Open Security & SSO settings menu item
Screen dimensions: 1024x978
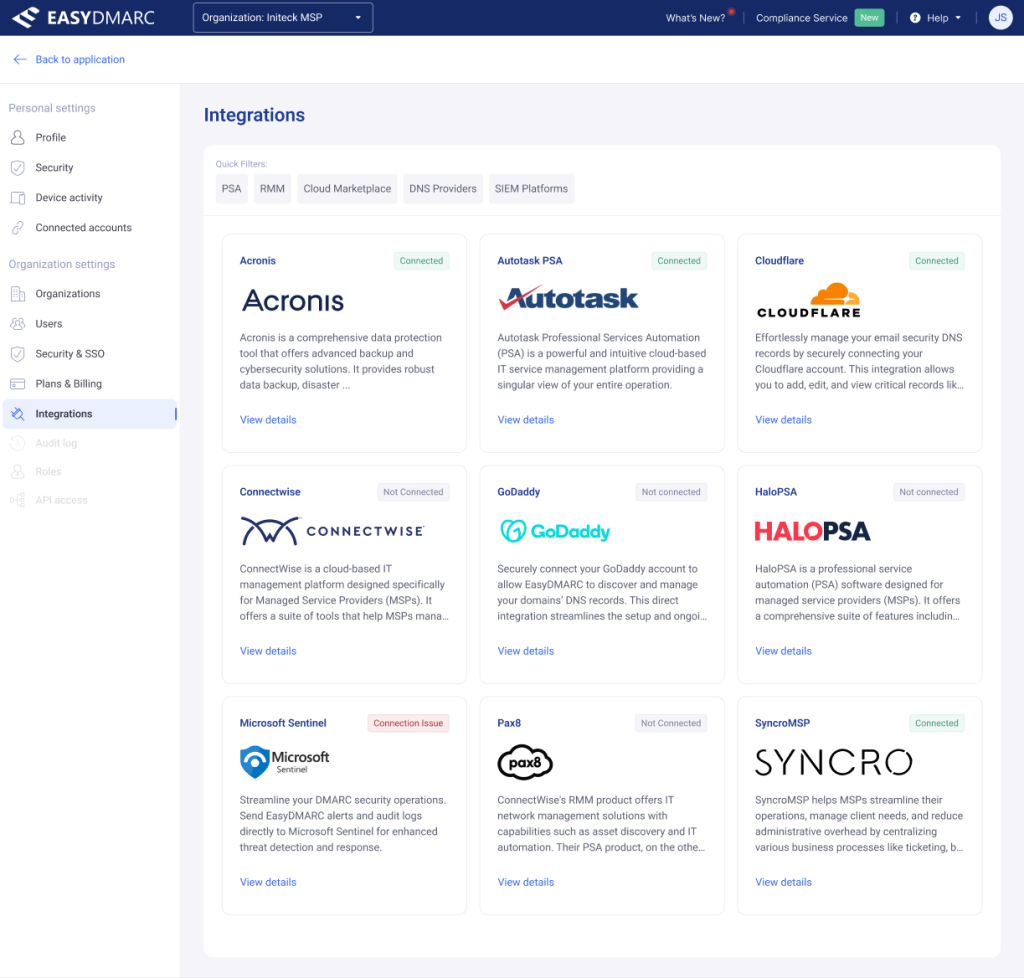pyautogui.click(x=70, y=354)
